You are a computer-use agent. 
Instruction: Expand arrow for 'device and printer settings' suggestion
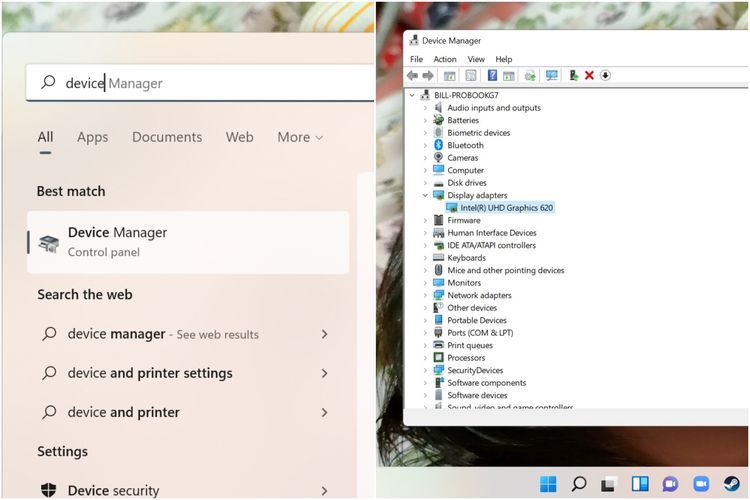tap(324, 373)
